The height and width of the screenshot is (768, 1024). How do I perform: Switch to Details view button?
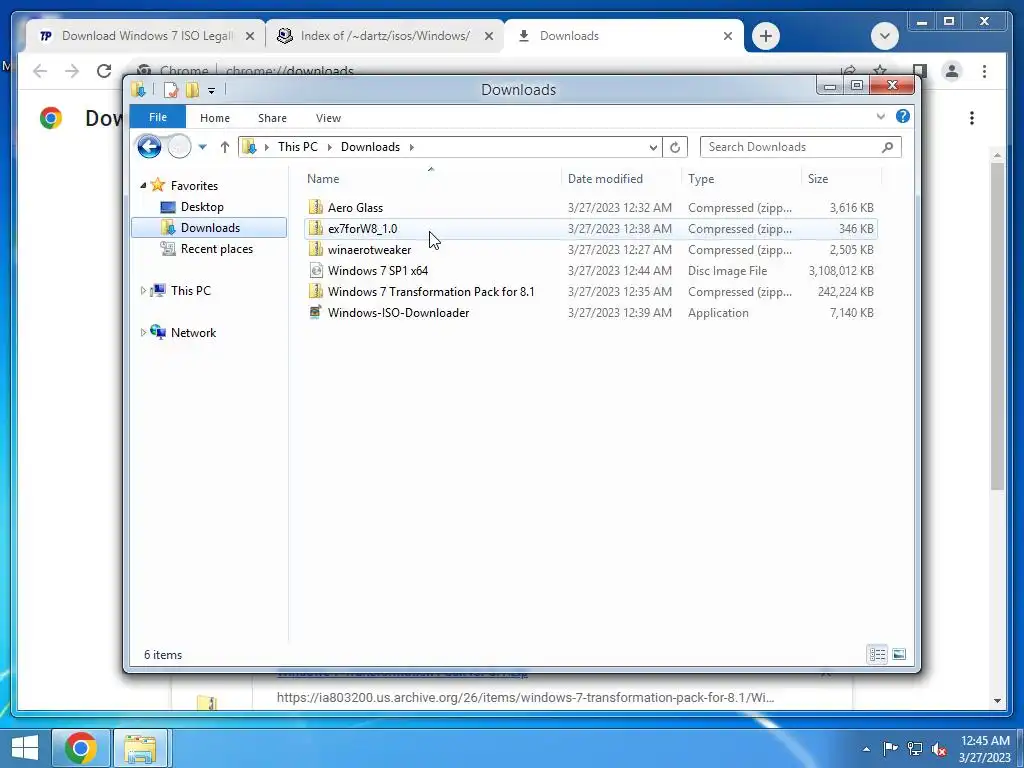click(x=877, y=654)
